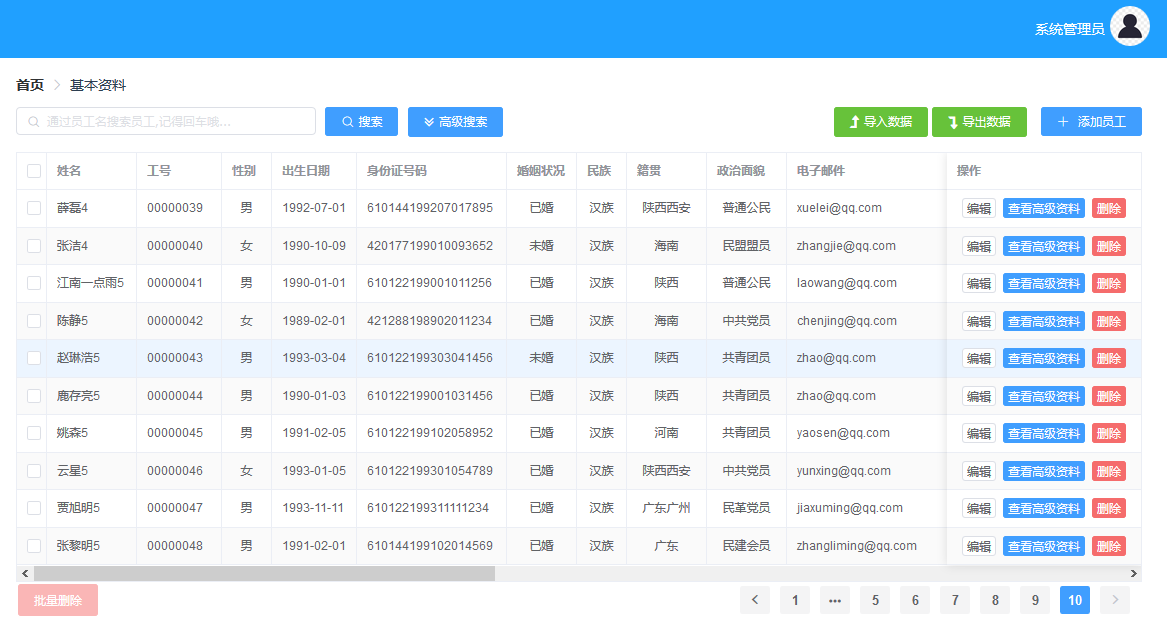The width and height of the screenshot is (1167, 624).
Task: Delete the 贾旭明5 record
Action: [1108, 509]
